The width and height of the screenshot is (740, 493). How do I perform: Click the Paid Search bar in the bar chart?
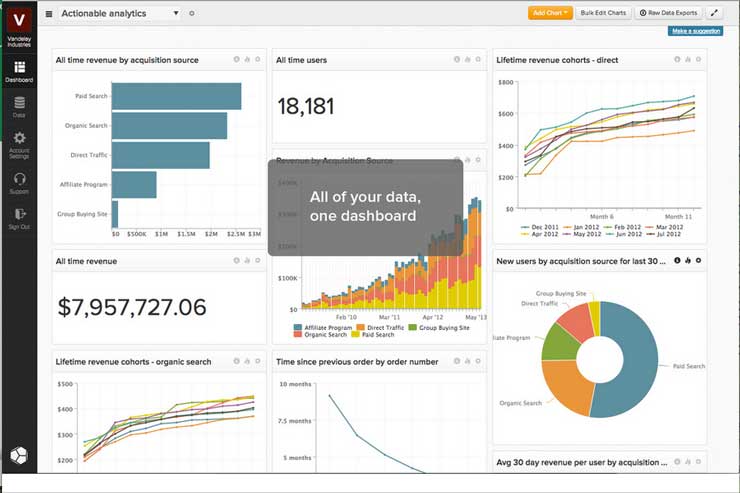pos(177,96)
